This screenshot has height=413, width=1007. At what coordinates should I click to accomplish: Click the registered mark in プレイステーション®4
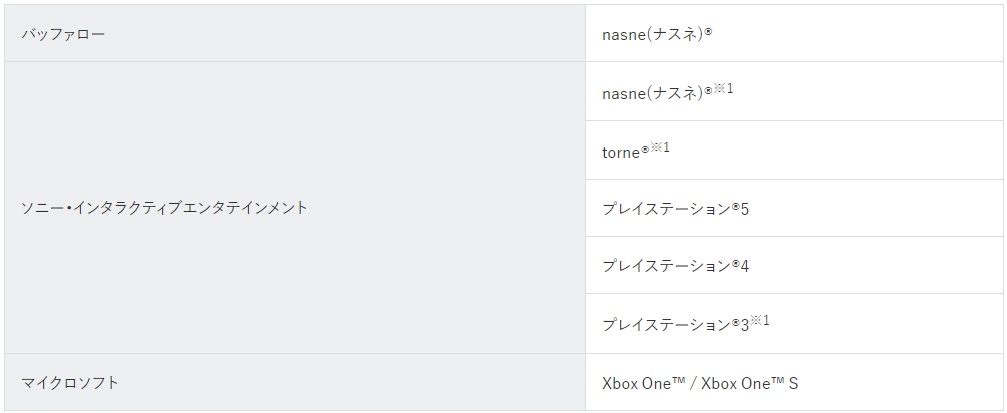tap(736, 263)
